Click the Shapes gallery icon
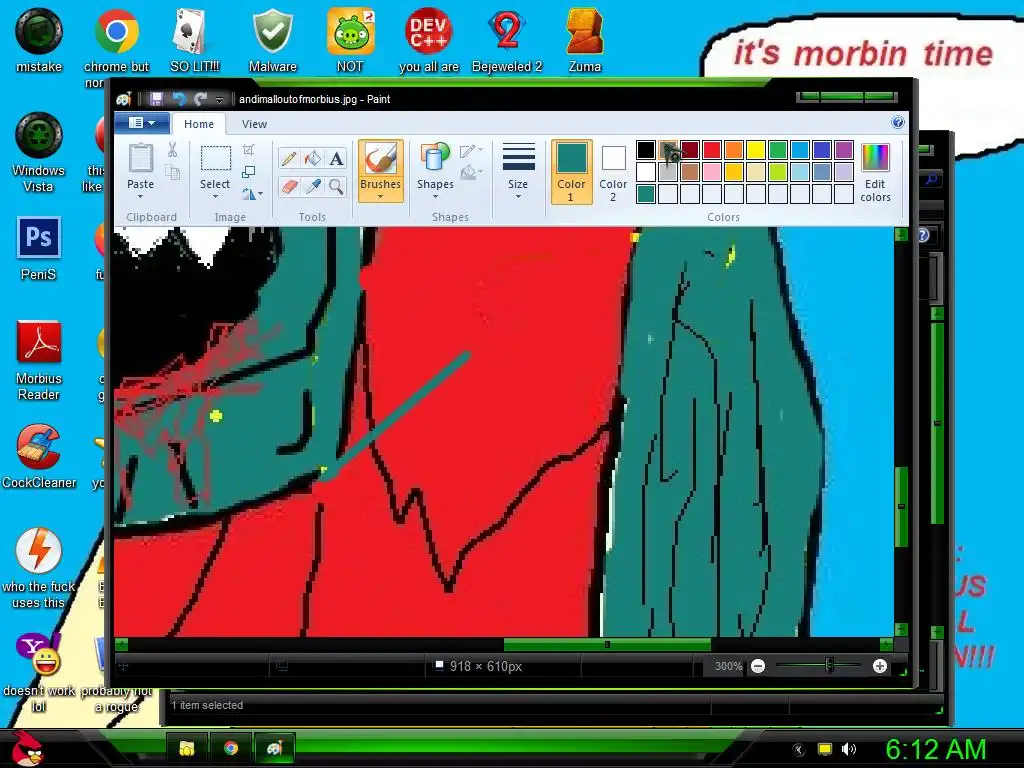This screenshot has height=768, width=1024. point(435,159)
